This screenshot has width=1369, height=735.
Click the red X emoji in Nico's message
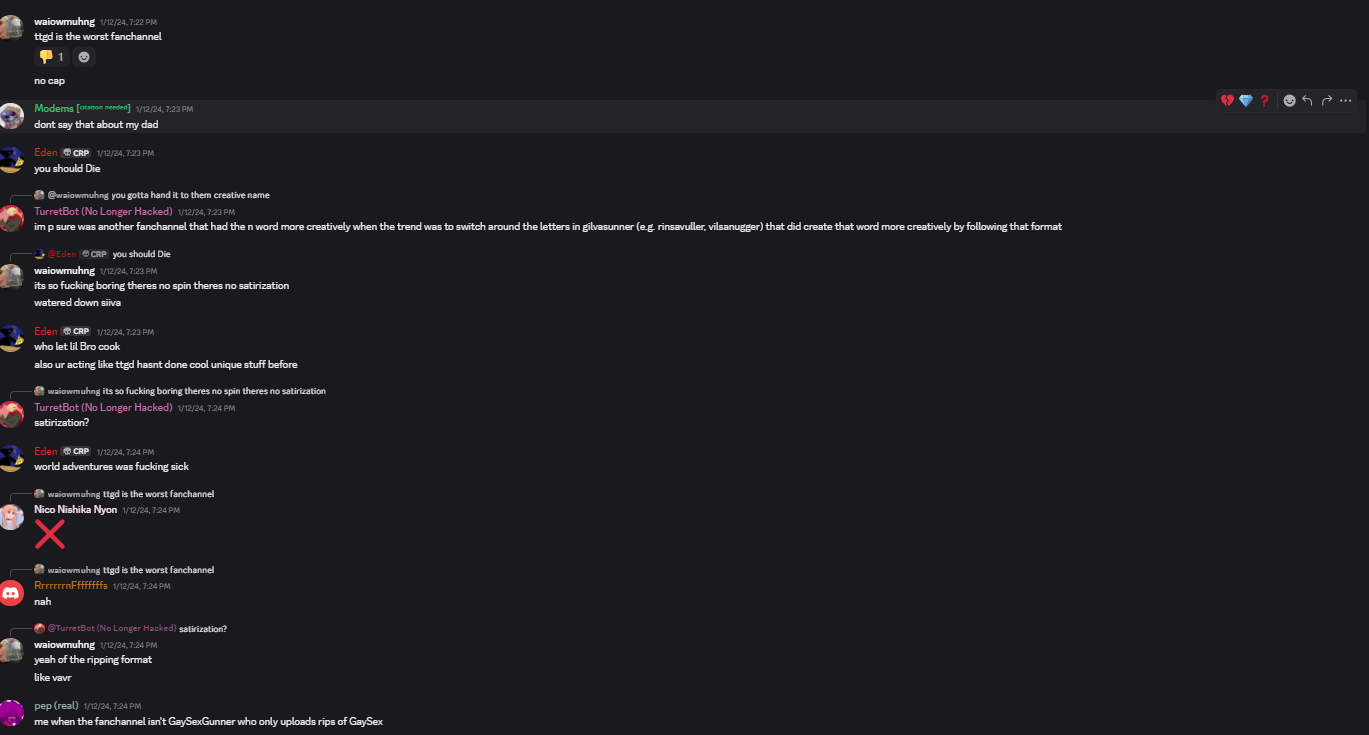[50, 534]
